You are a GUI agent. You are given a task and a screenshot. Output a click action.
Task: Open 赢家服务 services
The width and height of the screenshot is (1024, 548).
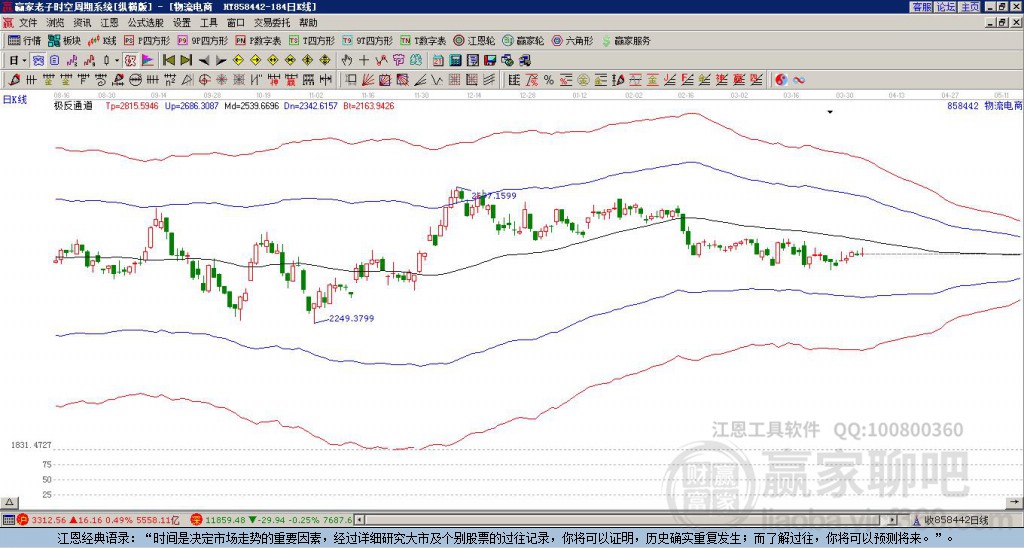click(x=626, y=40)
